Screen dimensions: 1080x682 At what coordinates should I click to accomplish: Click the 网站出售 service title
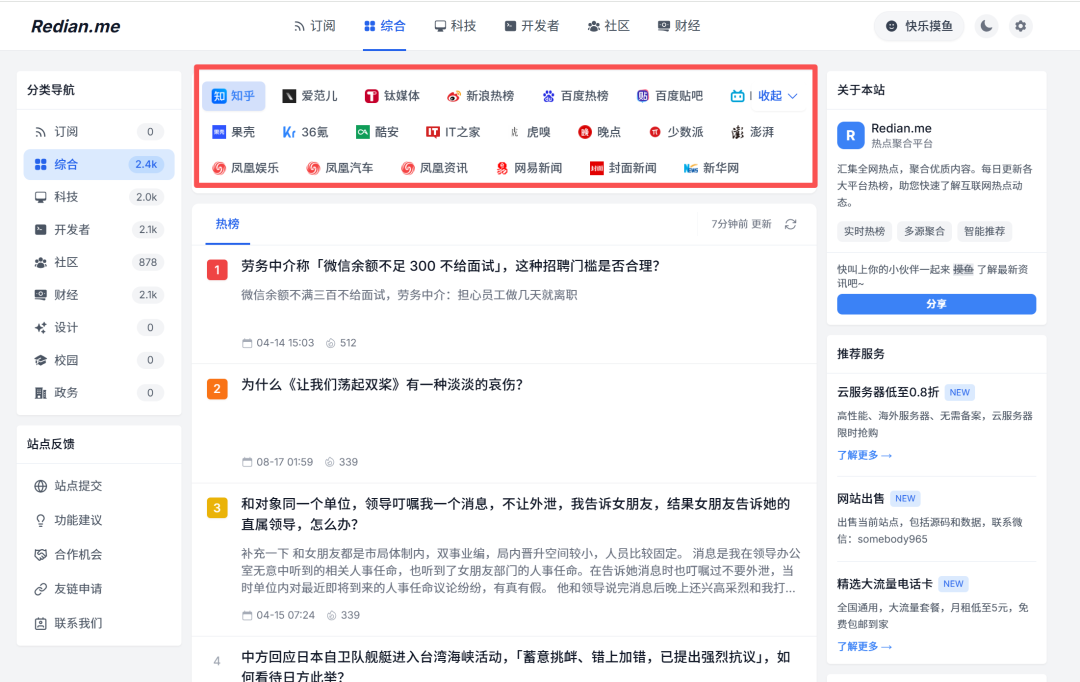click(860, 498)
